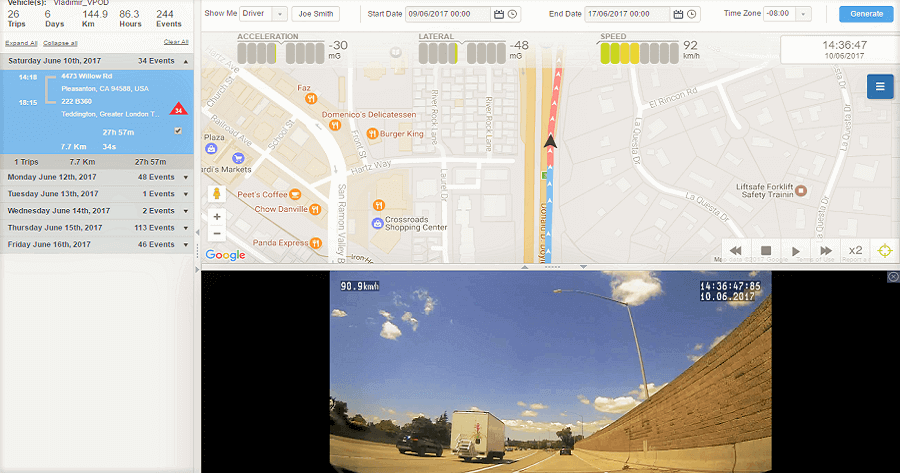Click the Generate button
The height and width of the screenshot is (473, 900).
[866, 14]
